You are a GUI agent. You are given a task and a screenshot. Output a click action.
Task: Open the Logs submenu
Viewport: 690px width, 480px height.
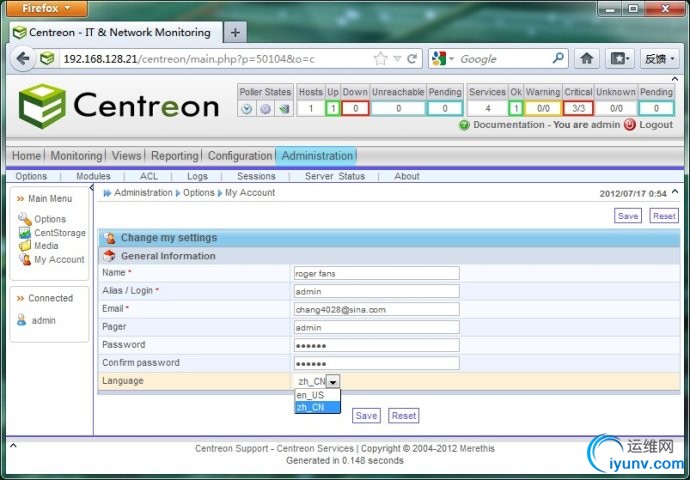197,176
